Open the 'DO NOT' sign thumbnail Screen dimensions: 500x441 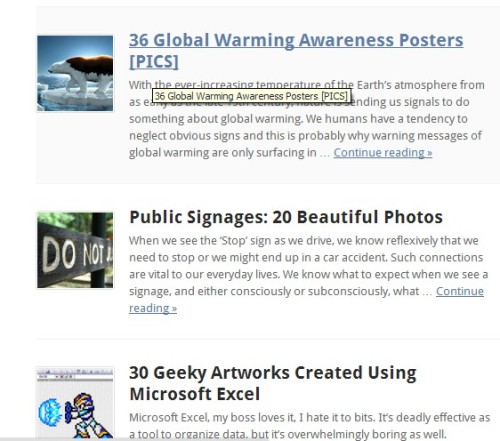pos(75,250)
